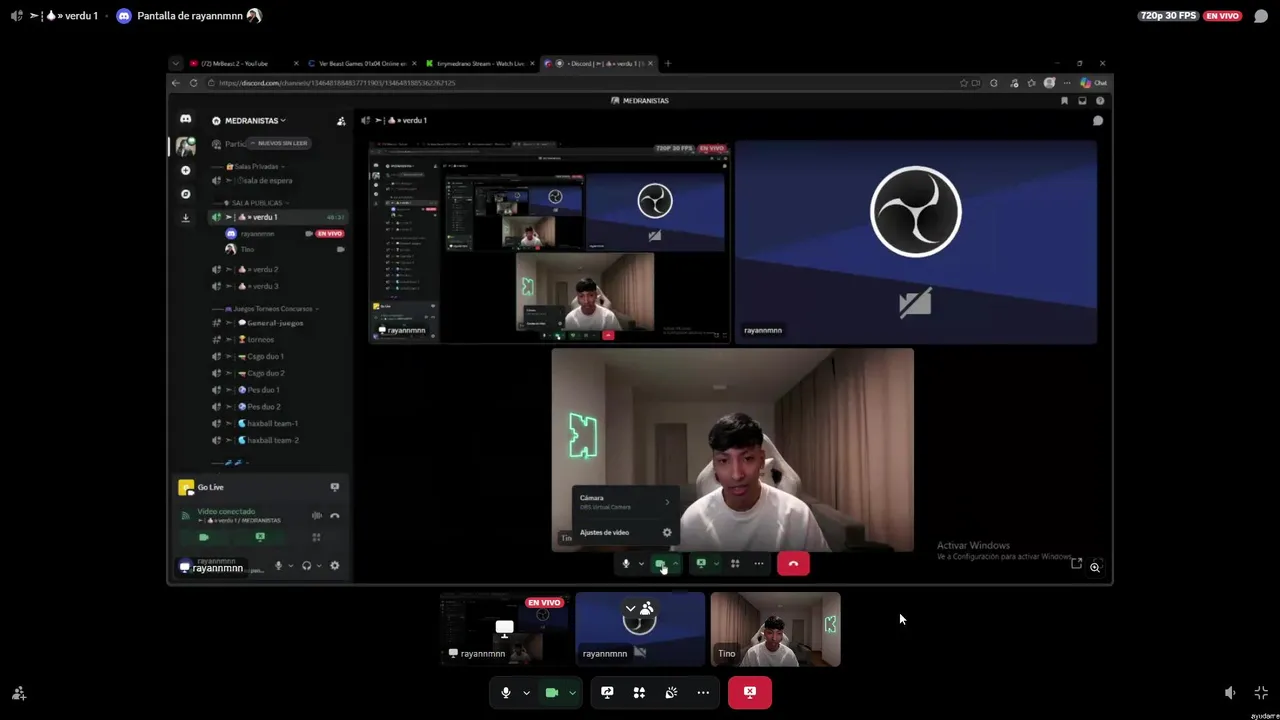1280x720 pixels.
Task: Open the sala de espera voice channel
Action: click(278, 181)
